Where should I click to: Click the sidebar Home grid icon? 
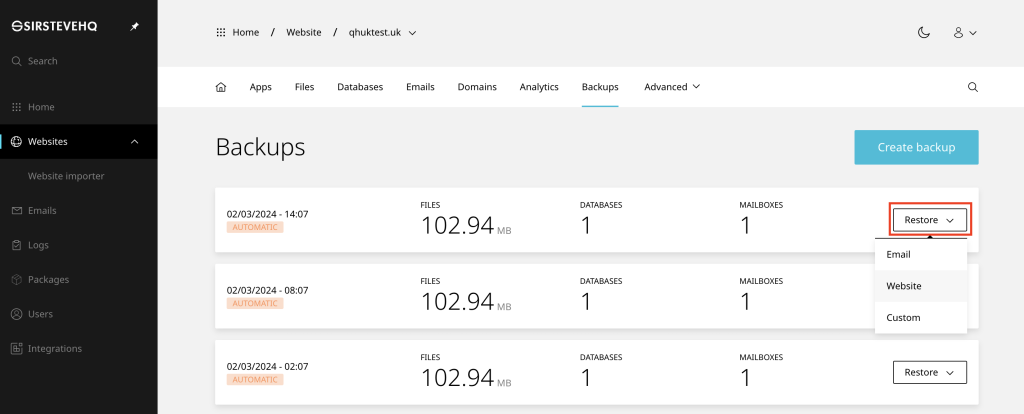[17, 107]
